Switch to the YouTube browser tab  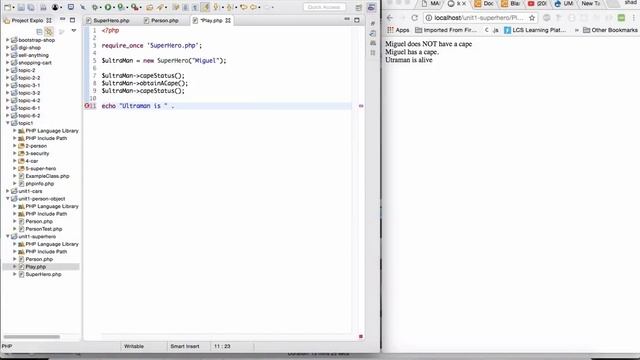pos(537,4)
